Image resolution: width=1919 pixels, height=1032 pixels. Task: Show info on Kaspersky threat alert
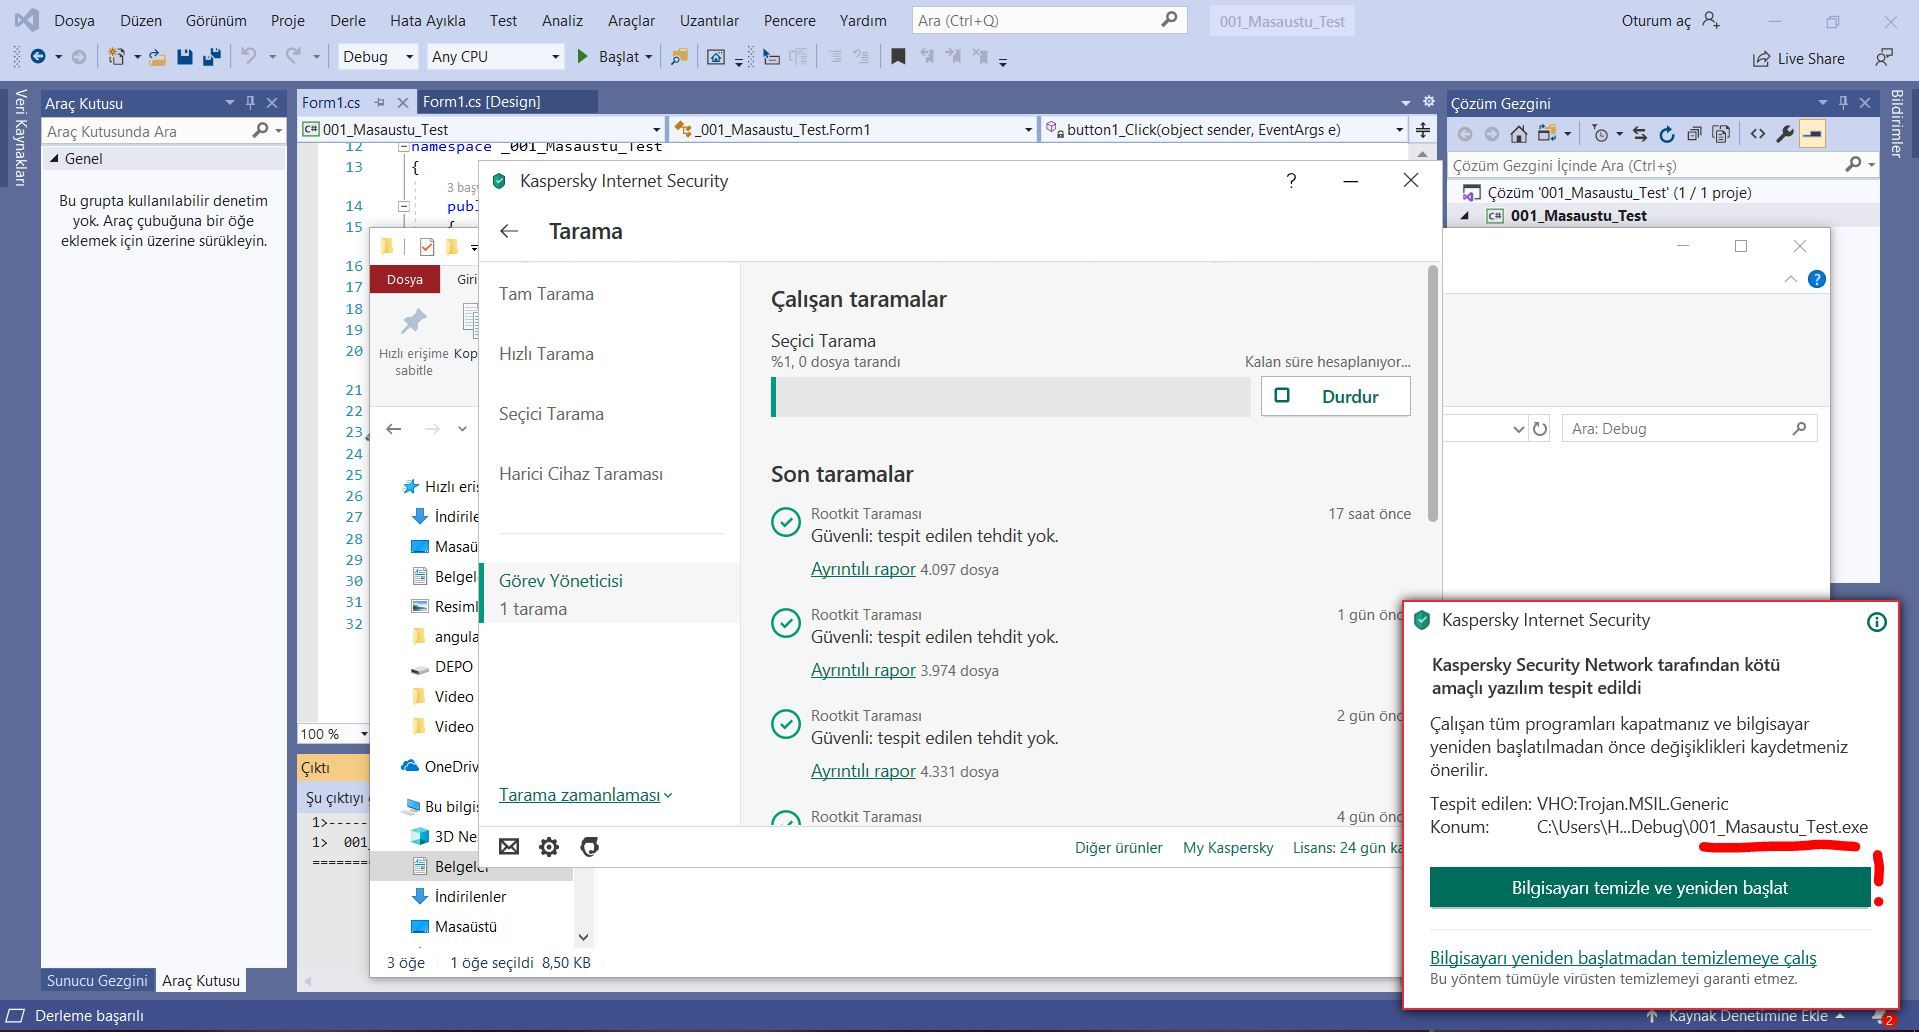point(1877,622)
